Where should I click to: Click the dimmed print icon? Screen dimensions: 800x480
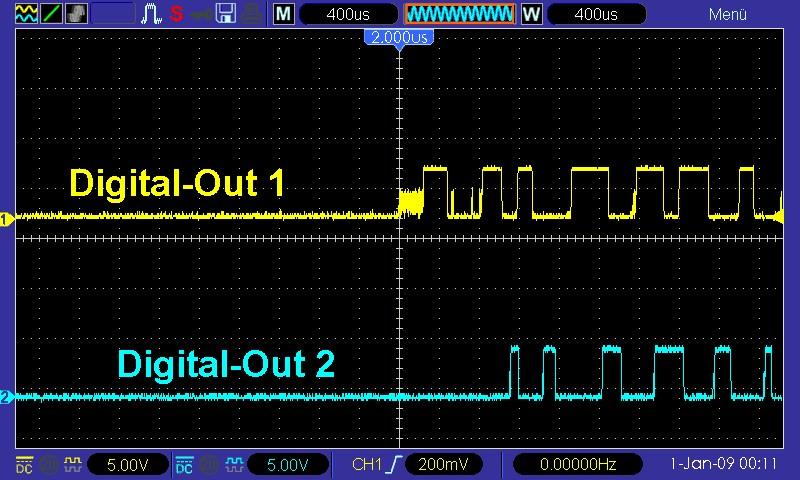(252, 13)
